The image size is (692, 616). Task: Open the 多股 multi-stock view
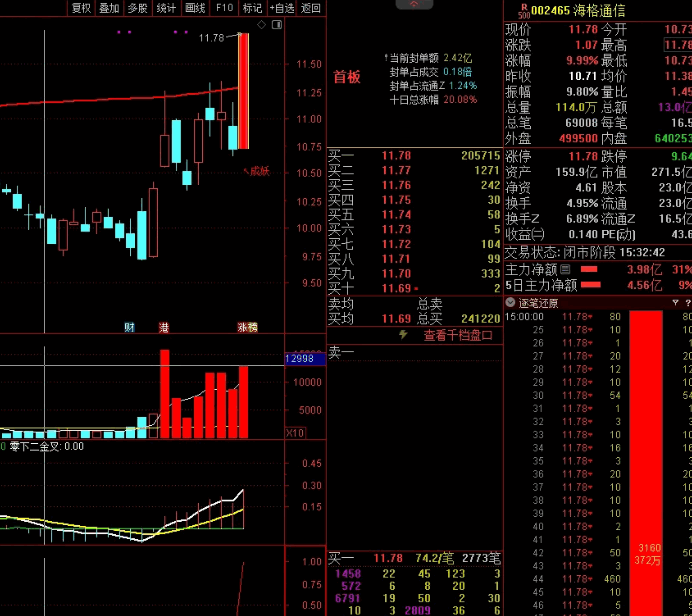click(137, 8)
